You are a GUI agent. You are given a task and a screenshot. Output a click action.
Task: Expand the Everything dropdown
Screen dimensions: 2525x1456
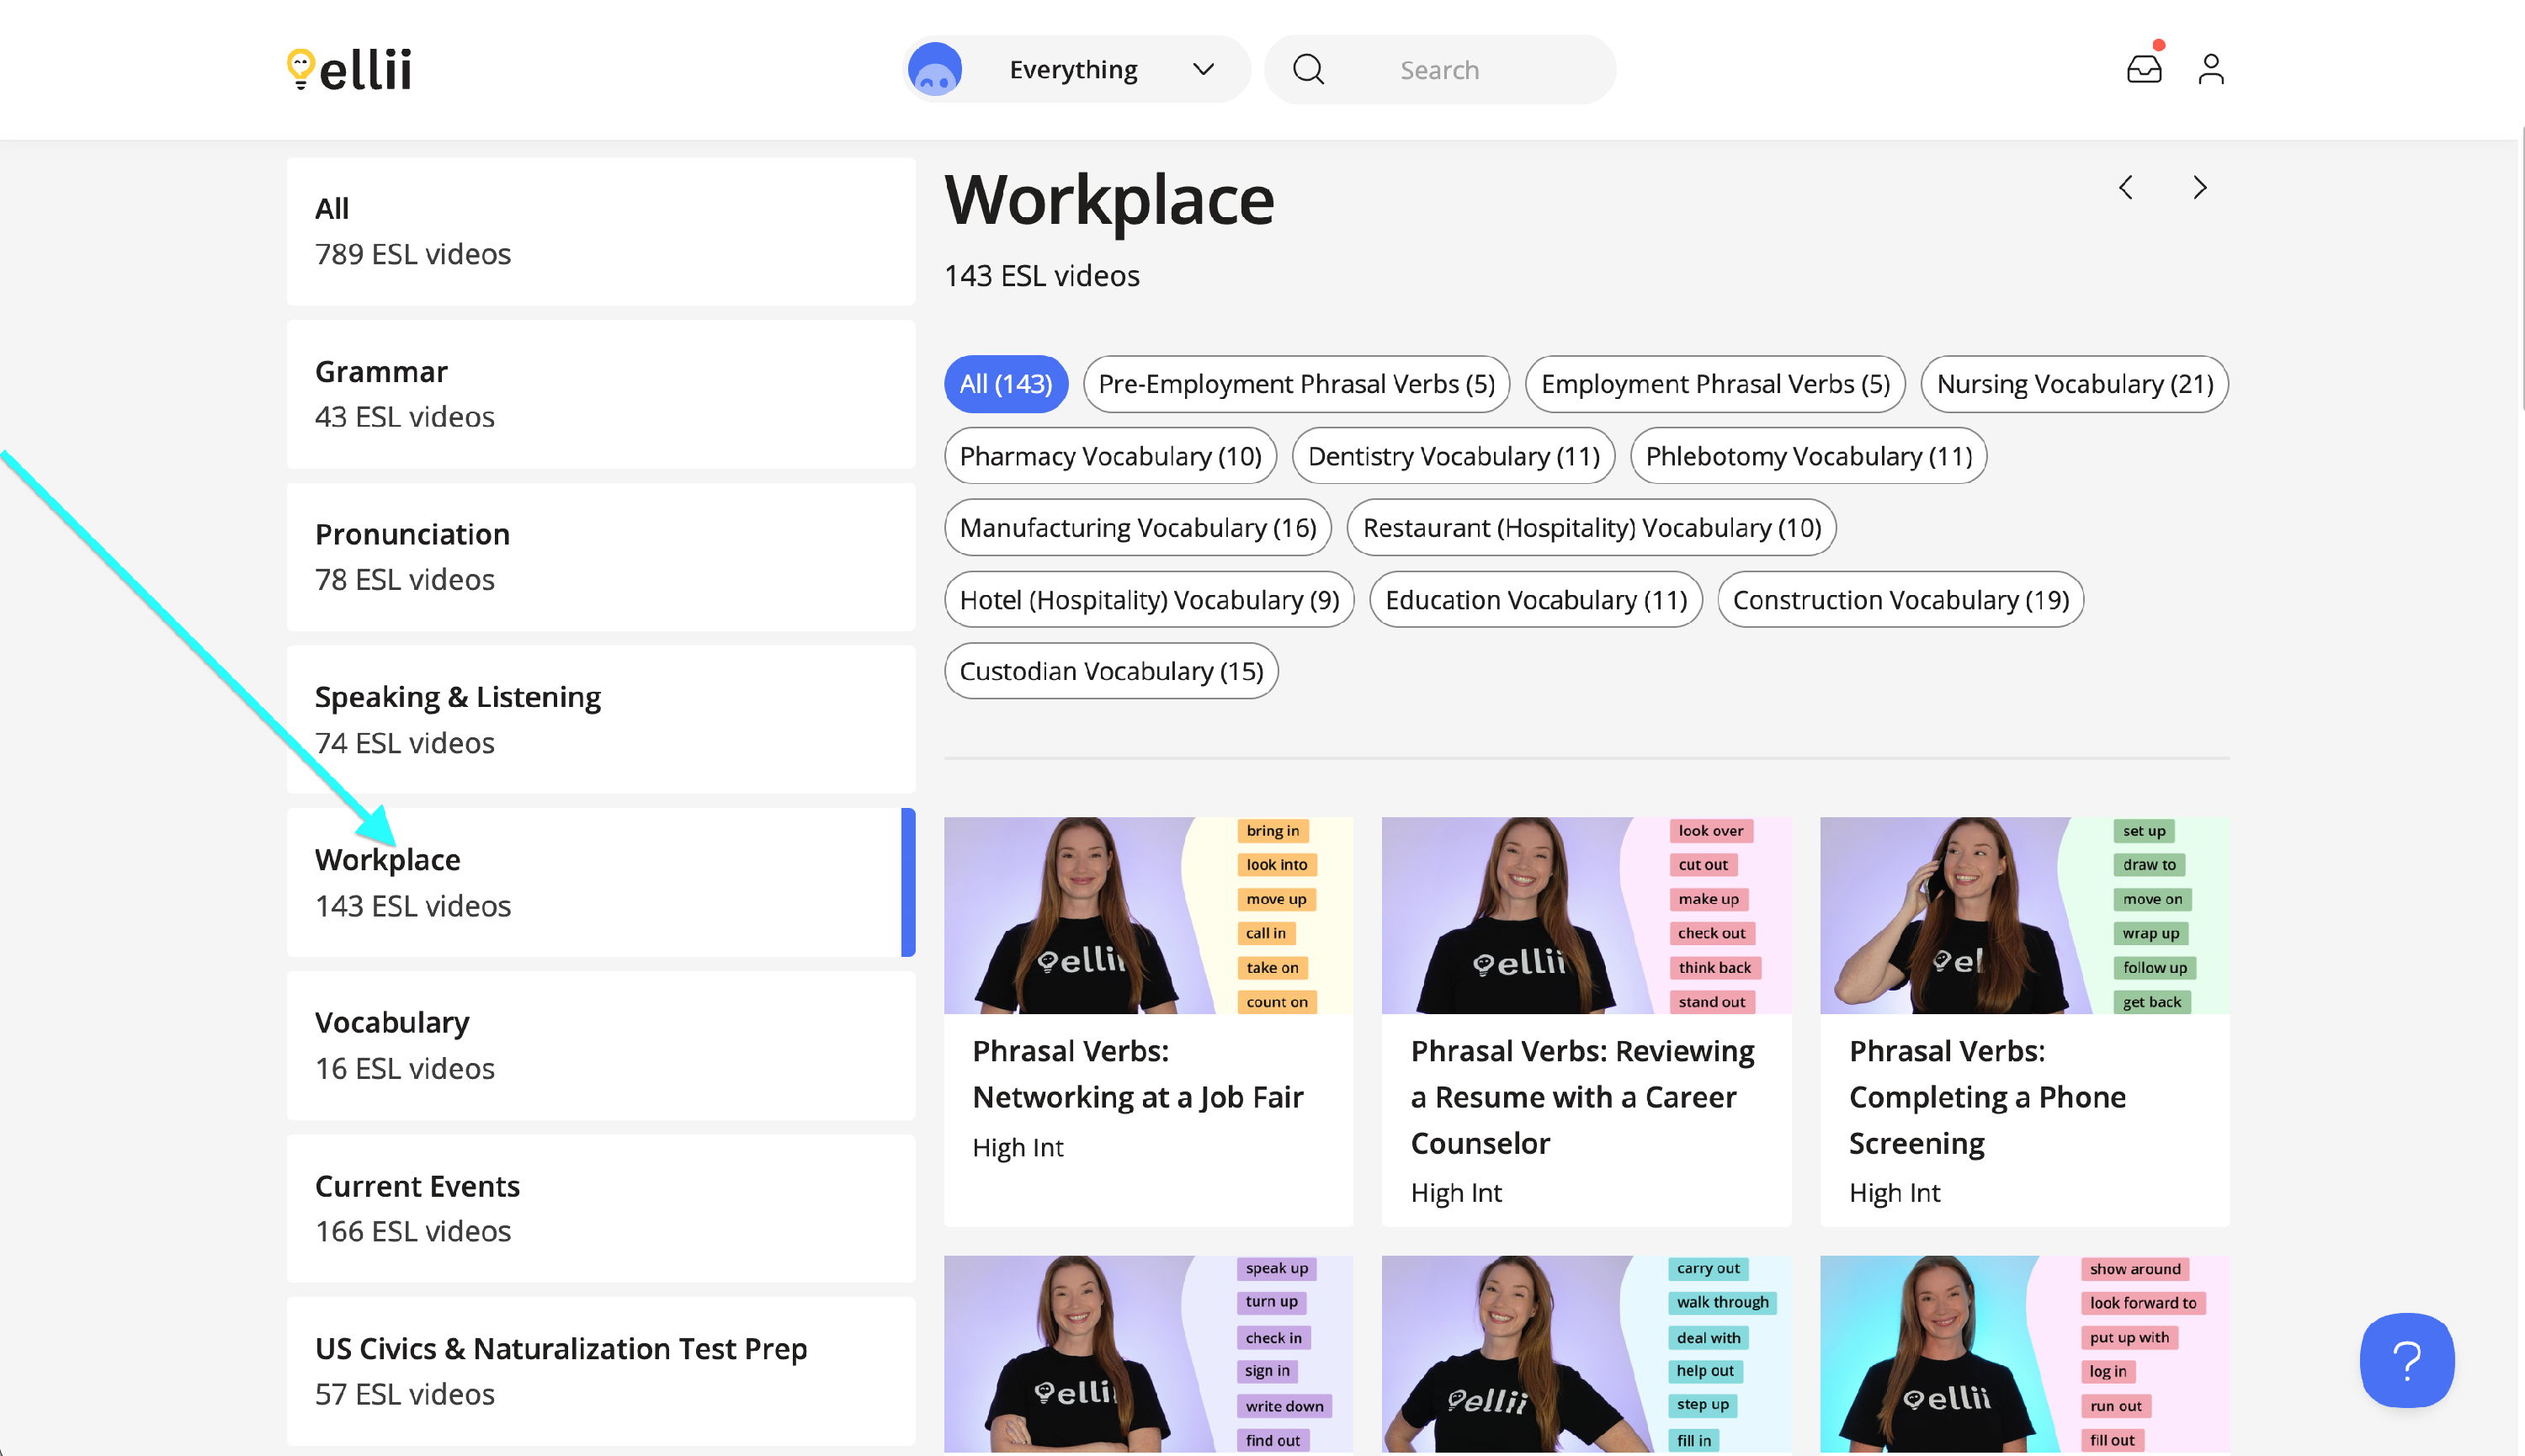1073,69
